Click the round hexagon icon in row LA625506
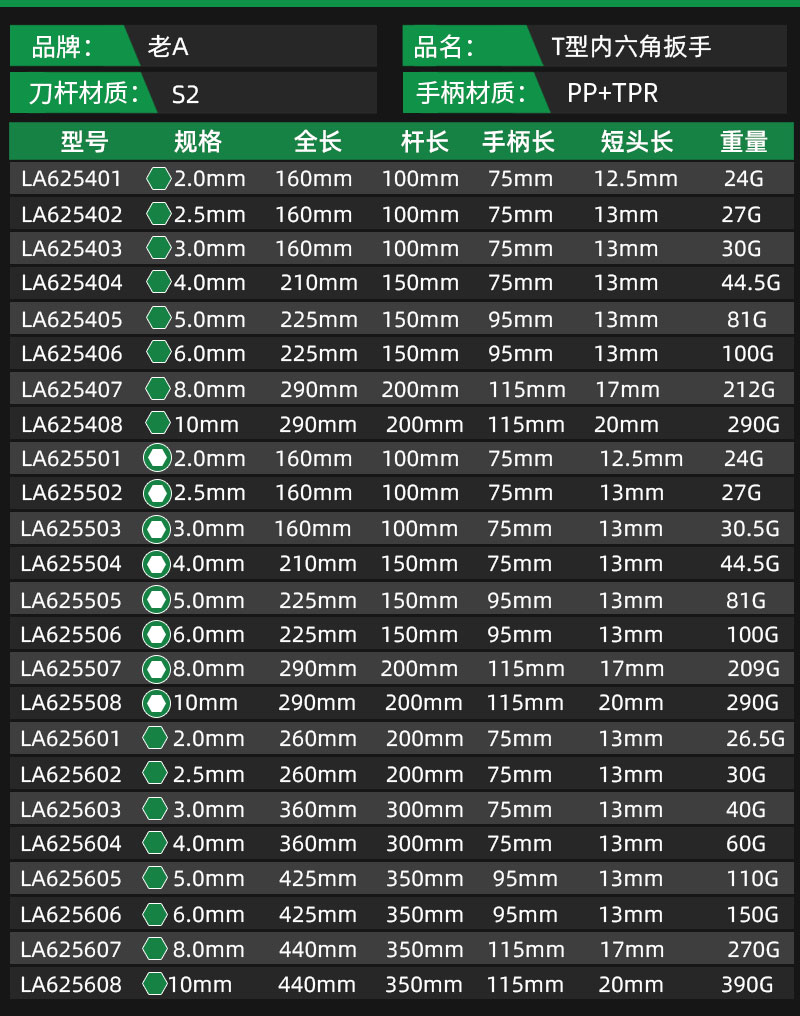 (x=156, y=634)
